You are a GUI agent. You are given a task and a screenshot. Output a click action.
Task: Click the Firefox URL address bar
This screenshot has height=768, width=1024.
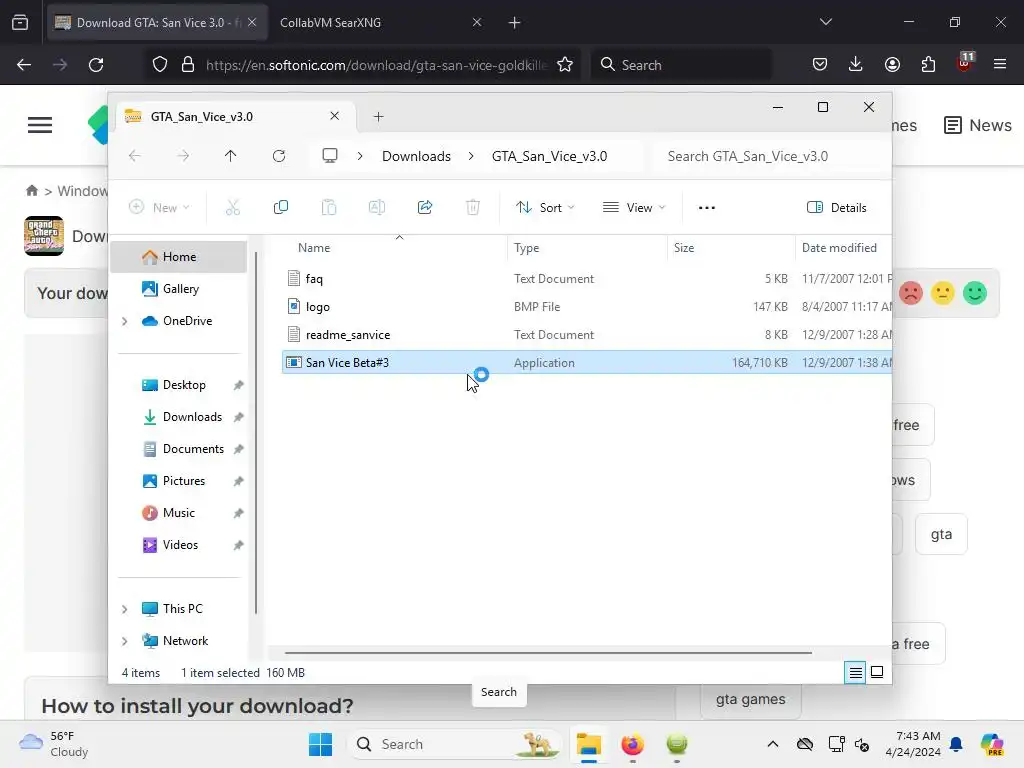(376, 65)
